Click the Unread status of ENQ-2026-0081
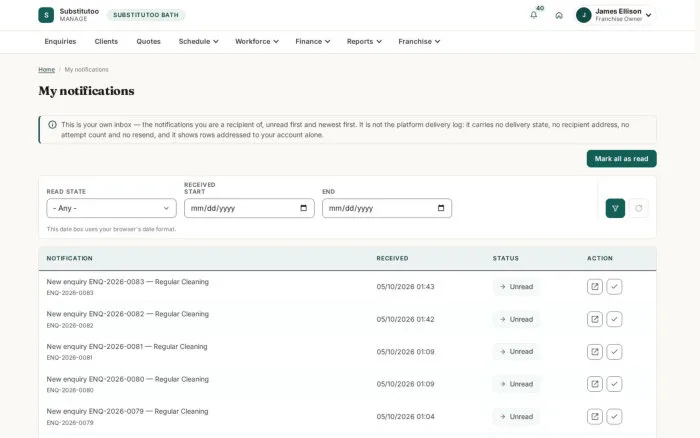The height and width of the screenshot is (438, 700). (x=516, y=352)
